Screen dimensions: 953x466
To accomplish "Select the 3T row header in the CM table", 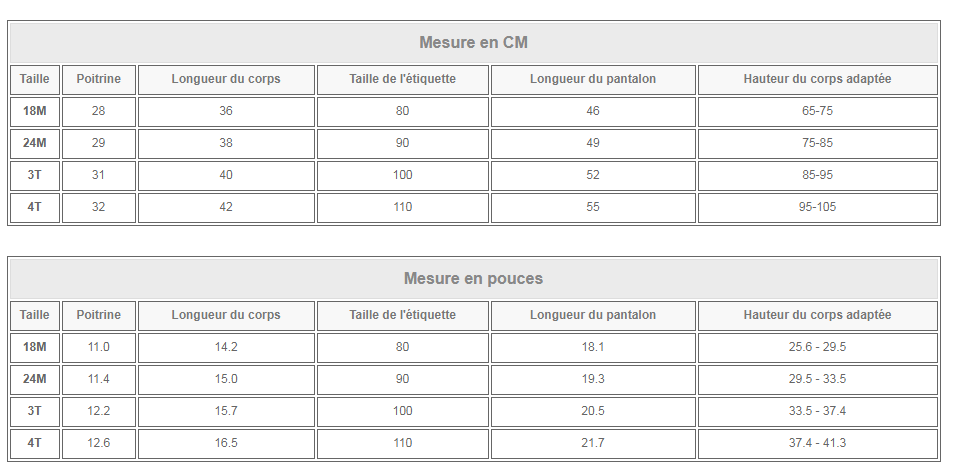I will tap(35, 175).
